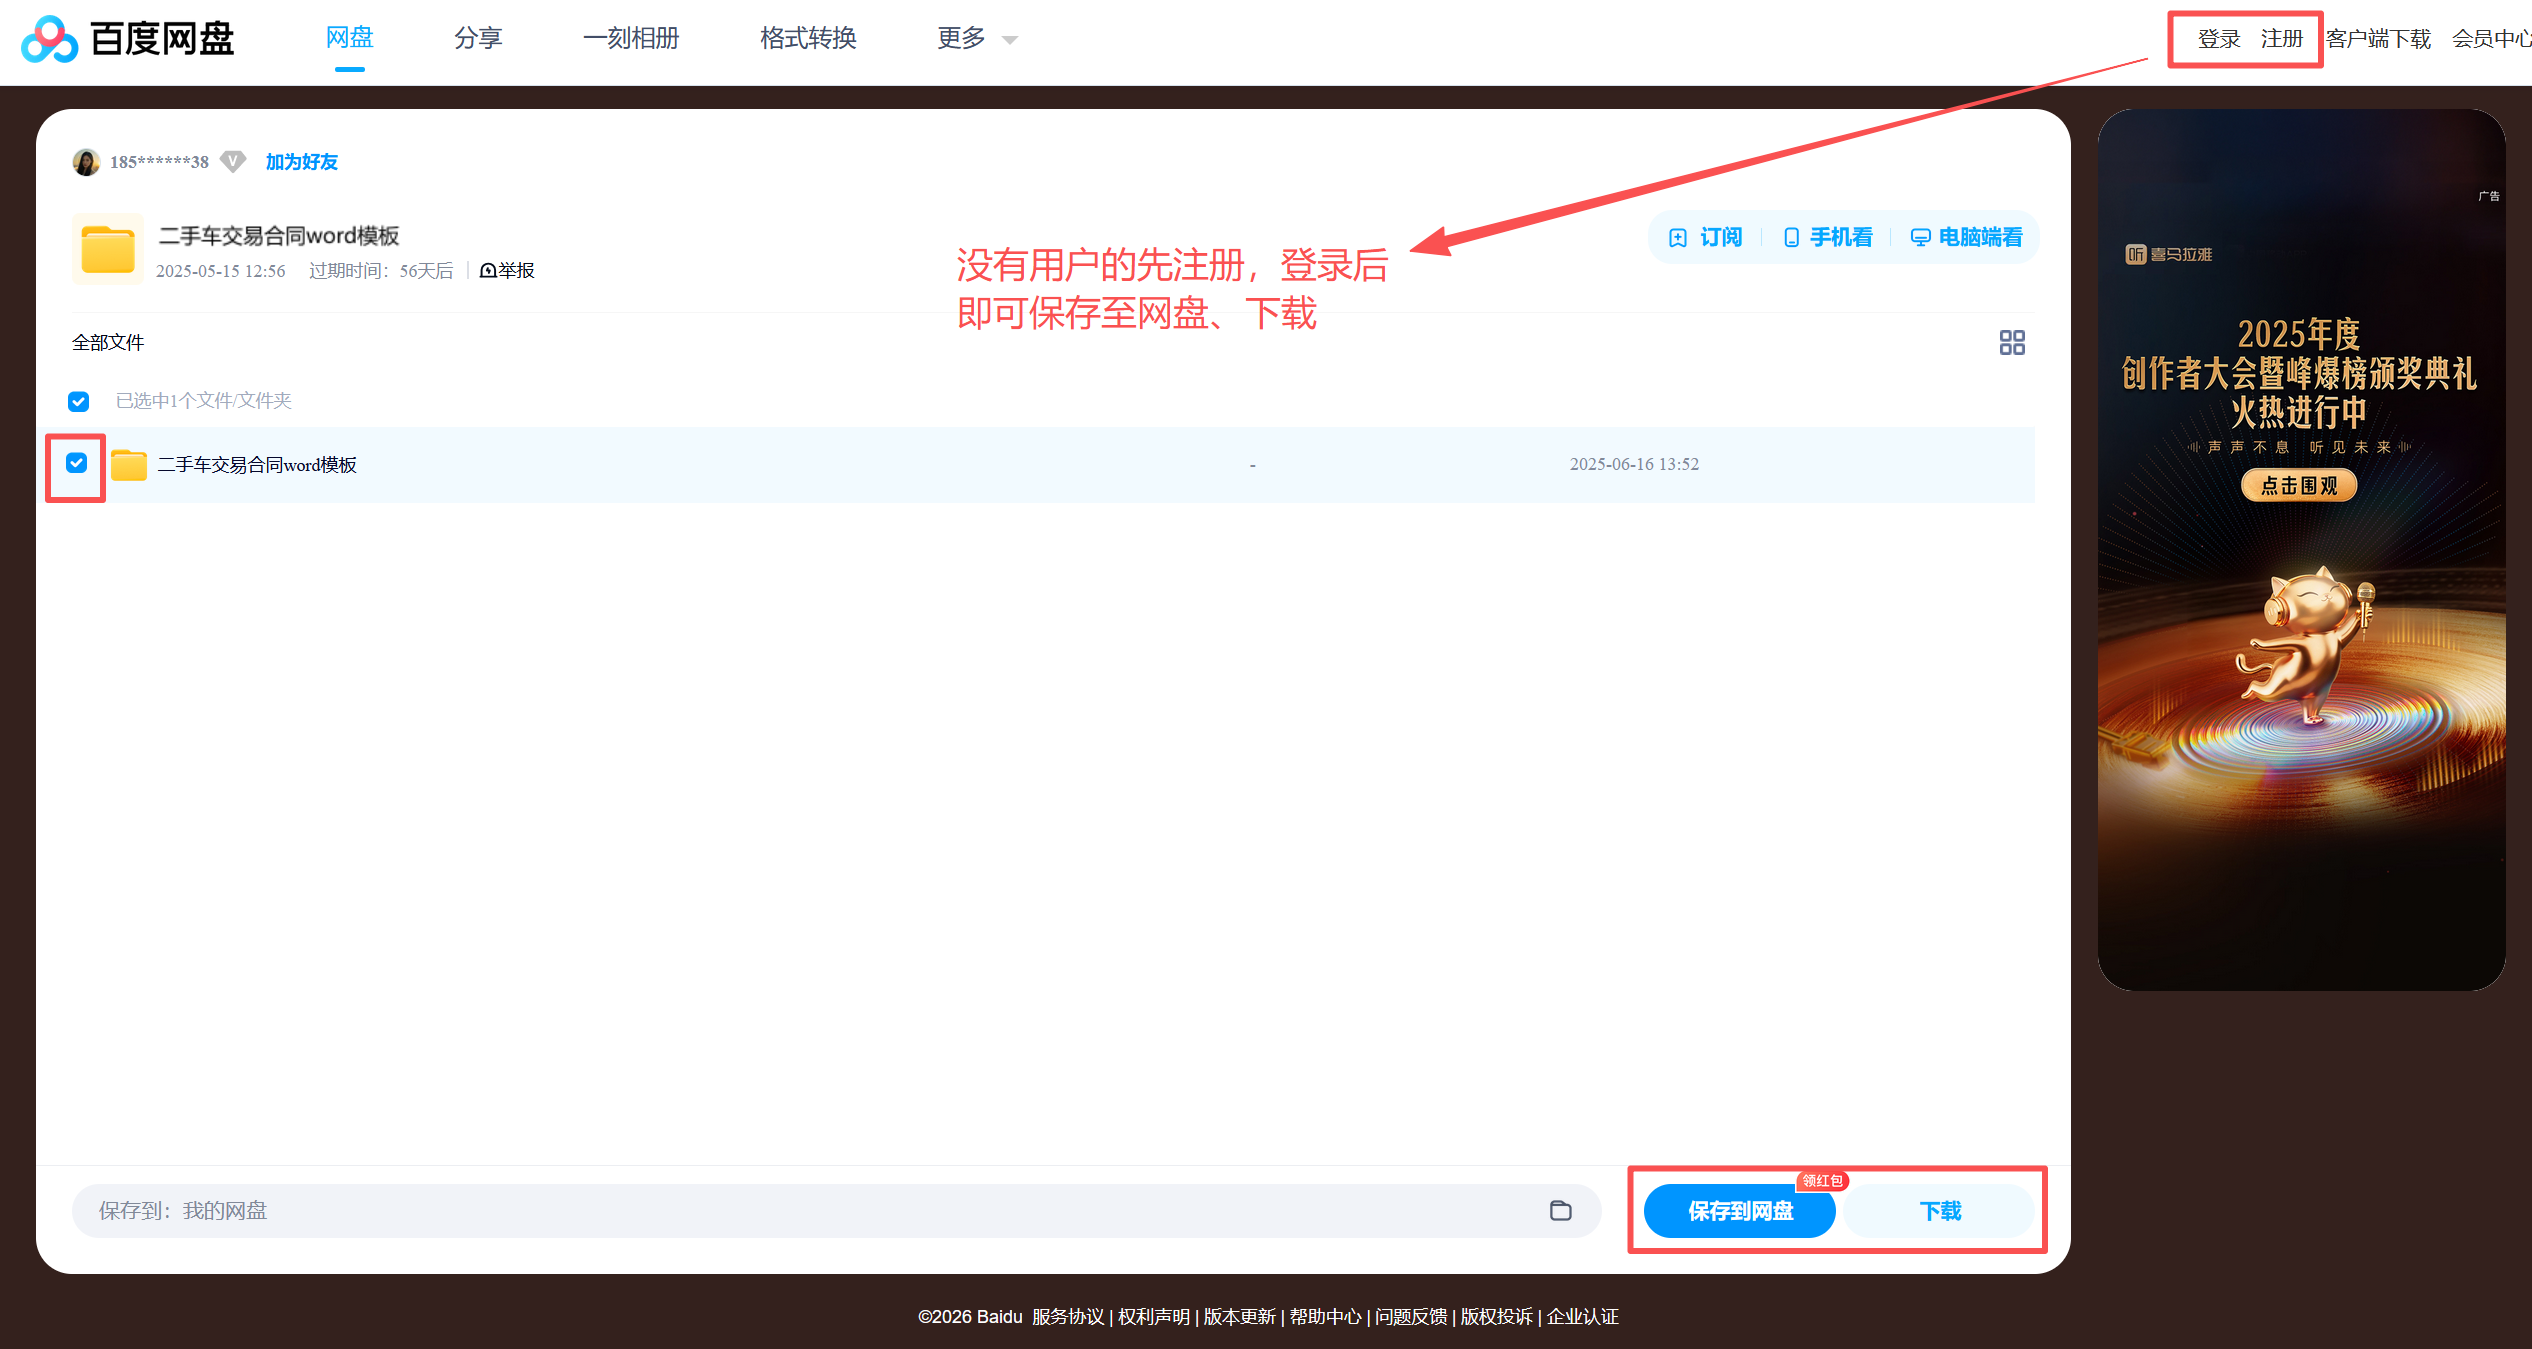Report the share via 举报 link

click(508, 271)
